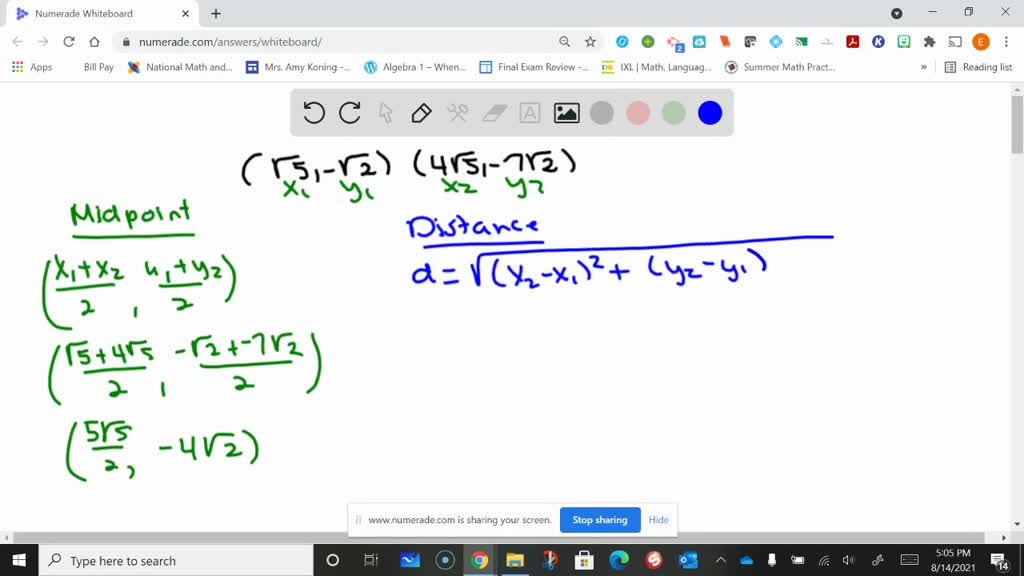Bookmark this page with the star icon
The image size is (1024, 576).
point(589,43)
